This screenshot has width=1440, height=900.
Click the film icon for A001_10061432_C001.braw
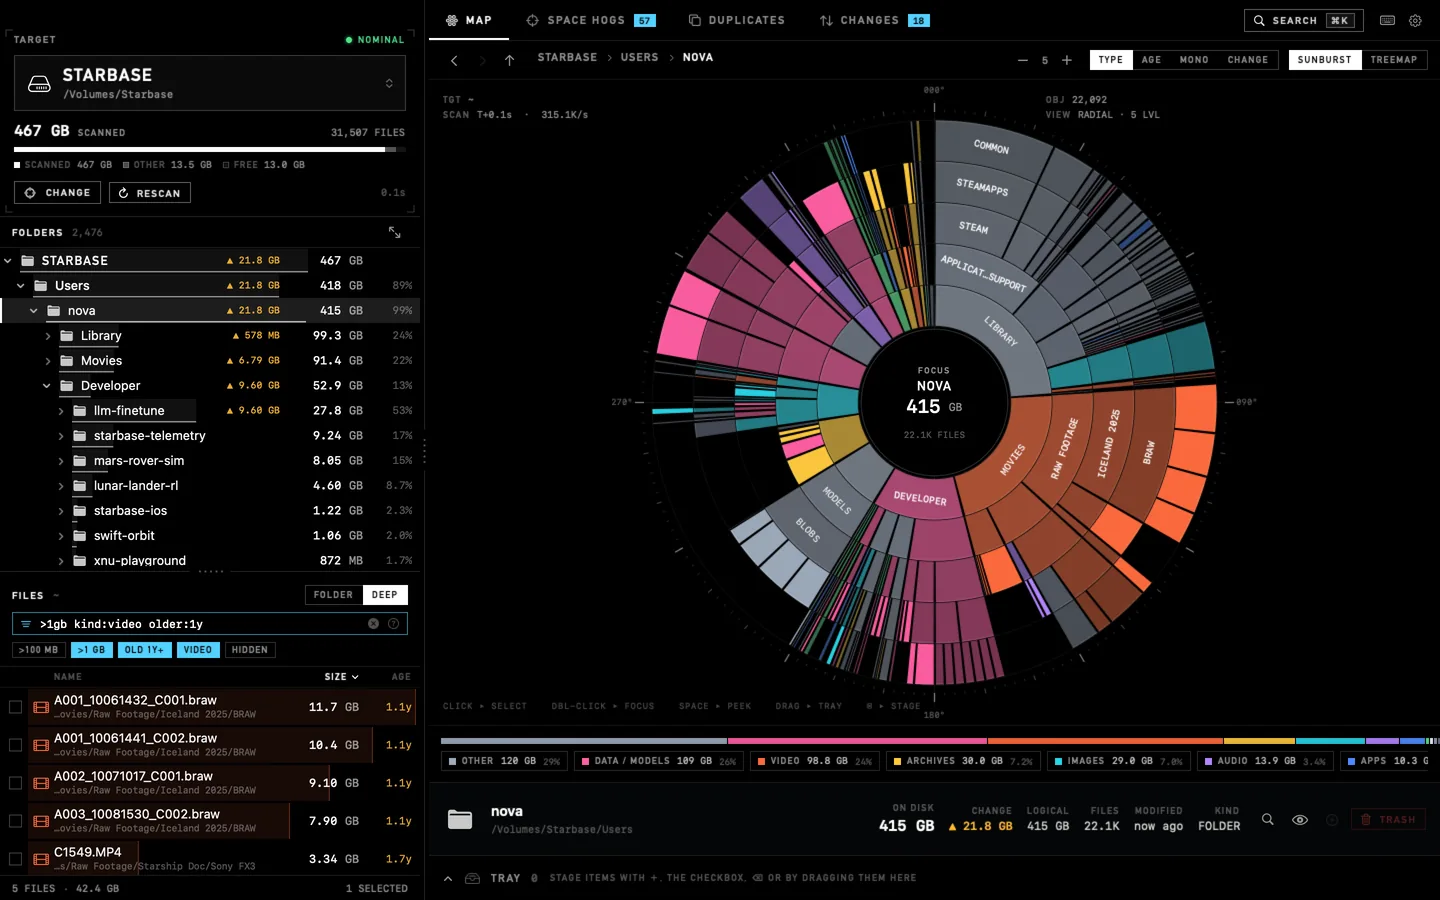pos(41,707)
